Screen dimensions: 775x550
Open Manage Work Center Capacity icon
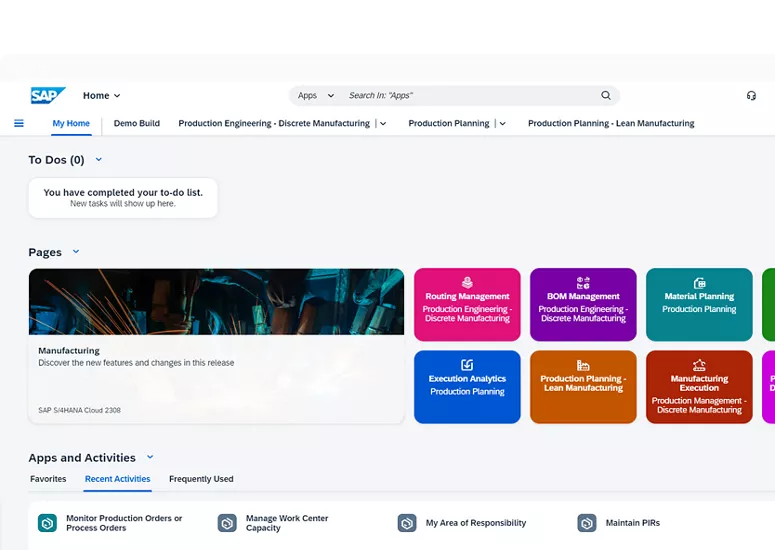(x=227, y=523)
